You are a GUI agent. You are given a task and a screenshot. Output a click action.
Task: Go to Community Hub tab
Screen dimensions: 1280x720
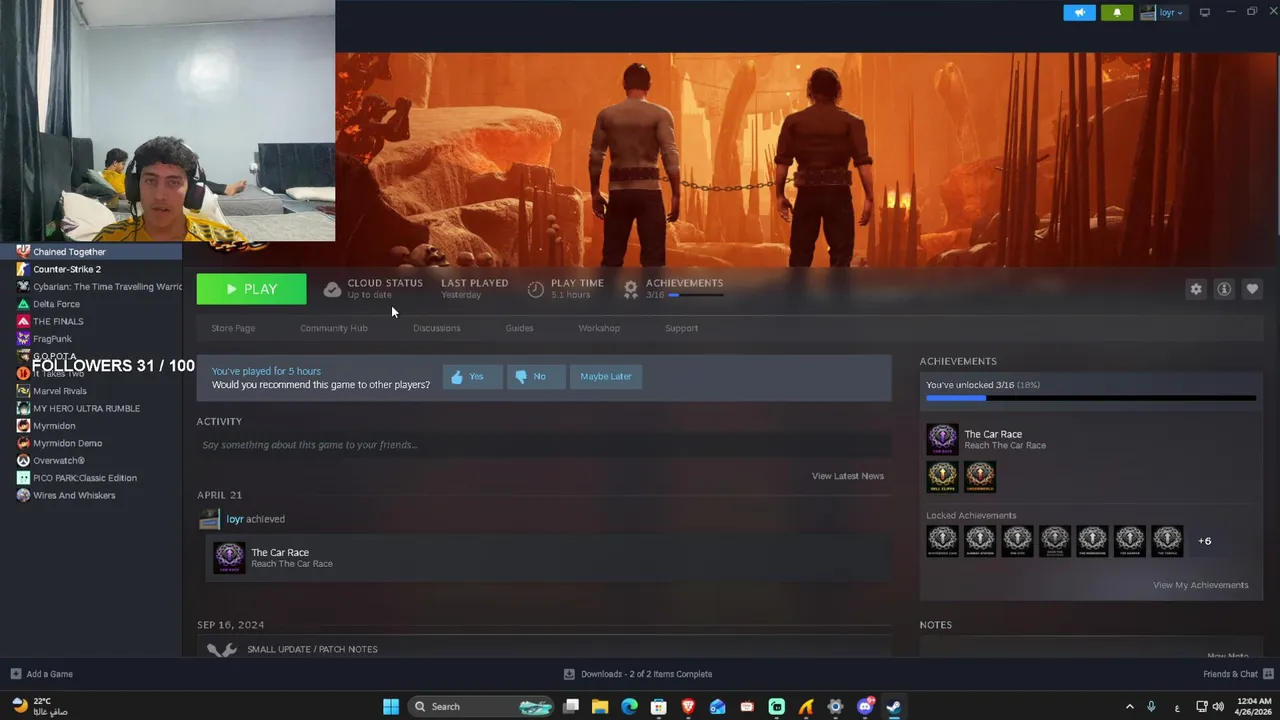tap(334, 328)
